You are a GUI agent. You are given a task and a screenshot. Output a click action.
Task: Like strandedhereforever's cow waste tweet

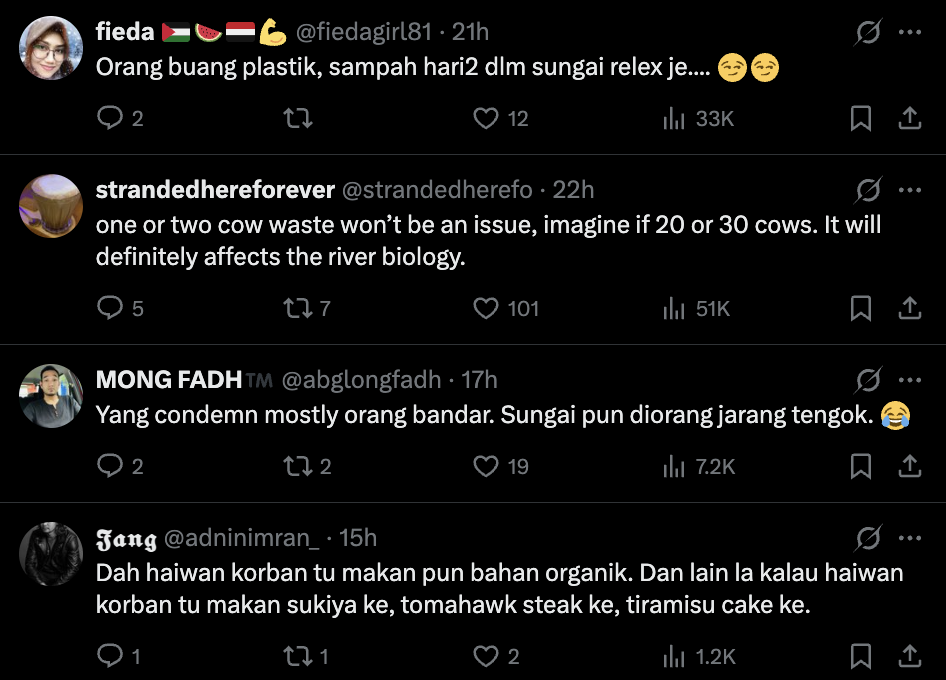tap(486, 308)
